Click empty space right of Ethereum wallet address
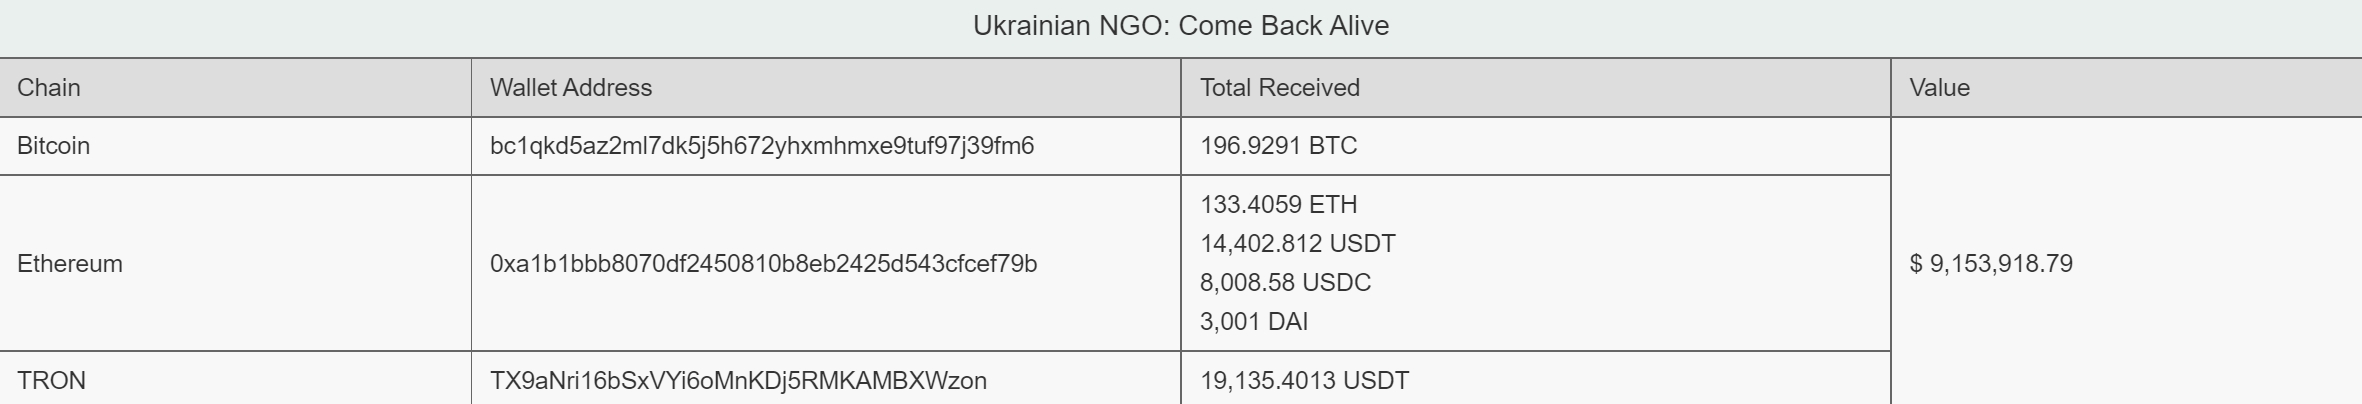Screen dimensions: 2362x404 click(x=1110, y=264)
